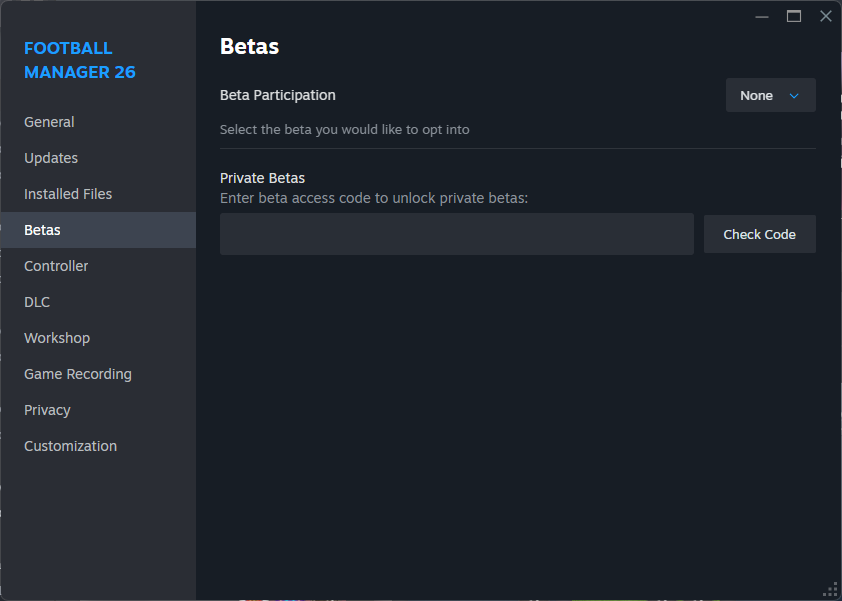Navigate to the Workshop tab
The image size is (842, 601).
[x=57, y=338]
